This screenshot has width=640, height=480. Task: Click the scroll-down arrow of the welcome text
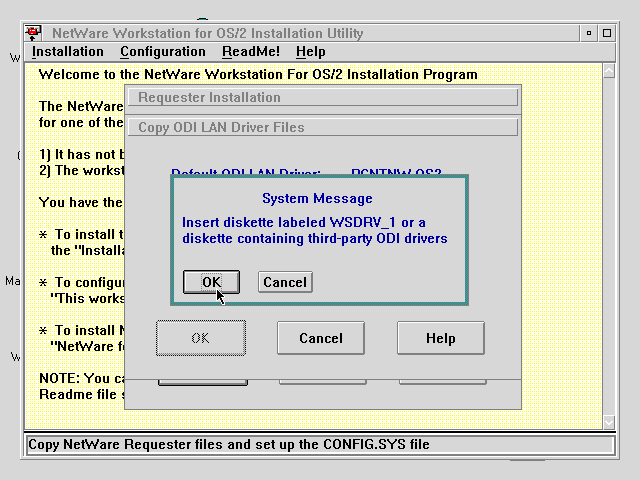click(x=609, y=422)
